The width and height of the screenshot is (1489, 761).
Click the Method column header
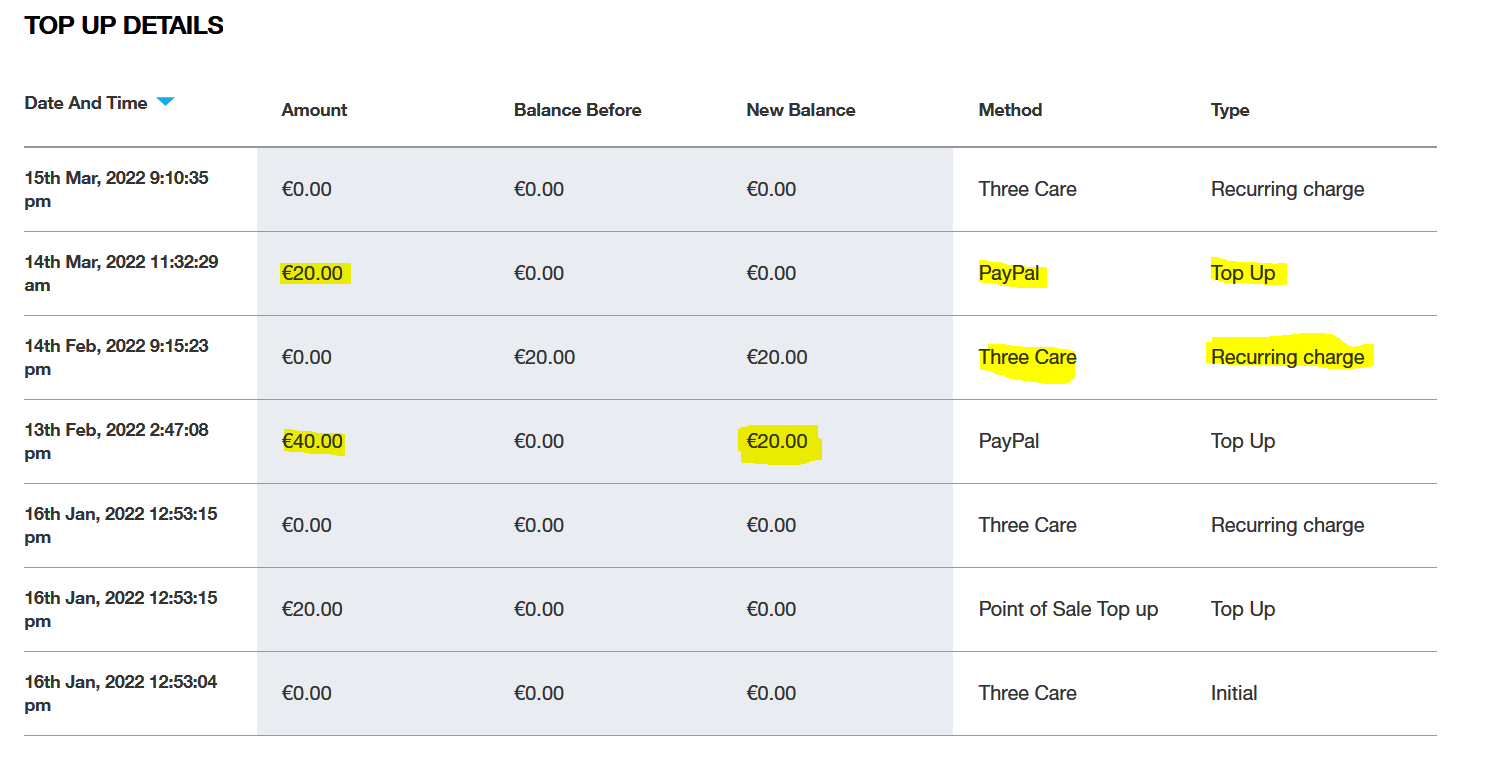tap(1010, 110)
